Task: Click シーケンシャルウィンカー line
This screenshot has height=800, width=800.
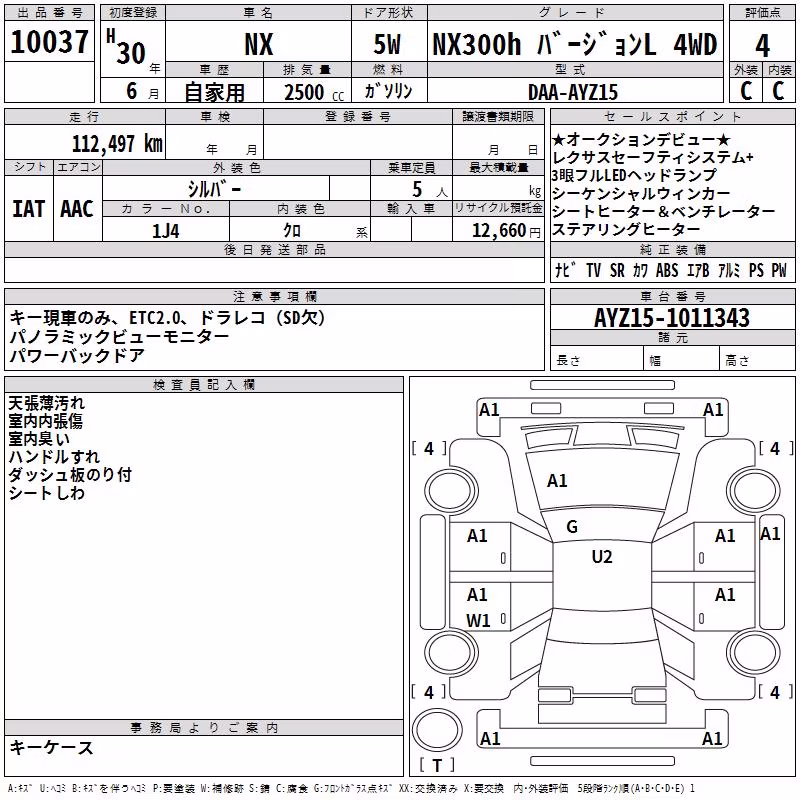Action: [x=641, y=193]
